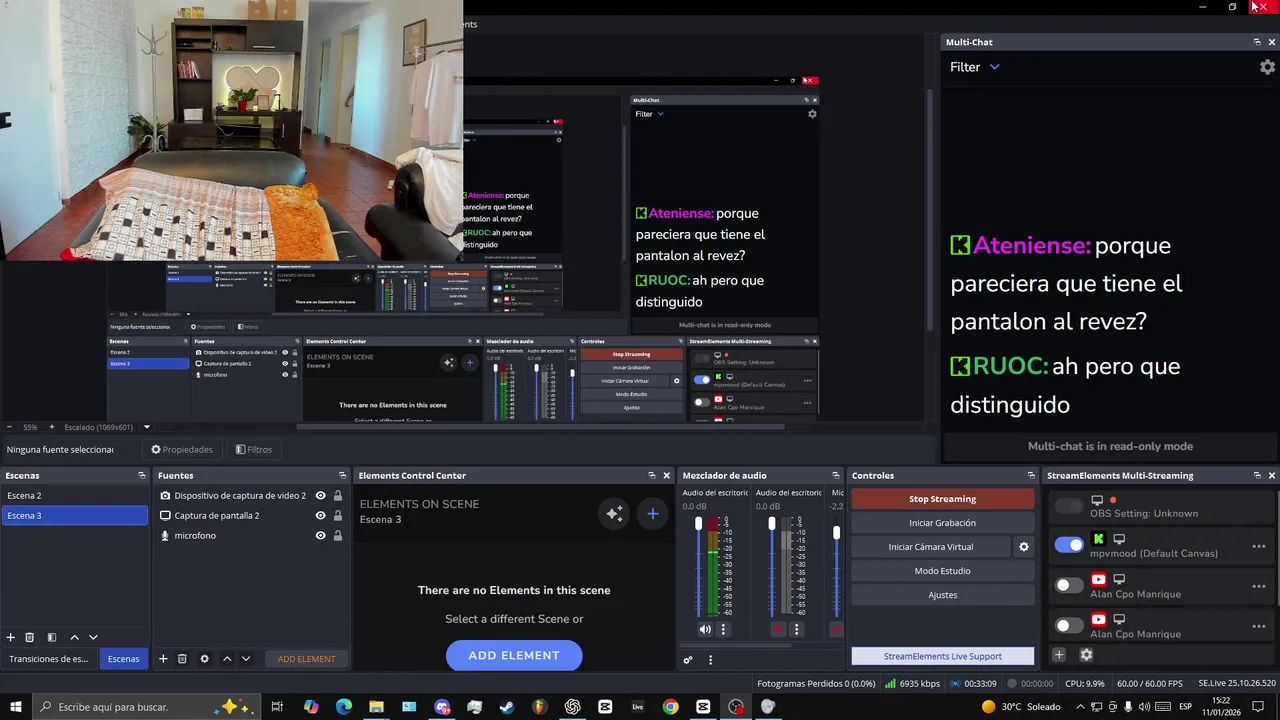Select the Escena 3 scene
This screenshot has width=1280, height=720.
click(75, 515)
